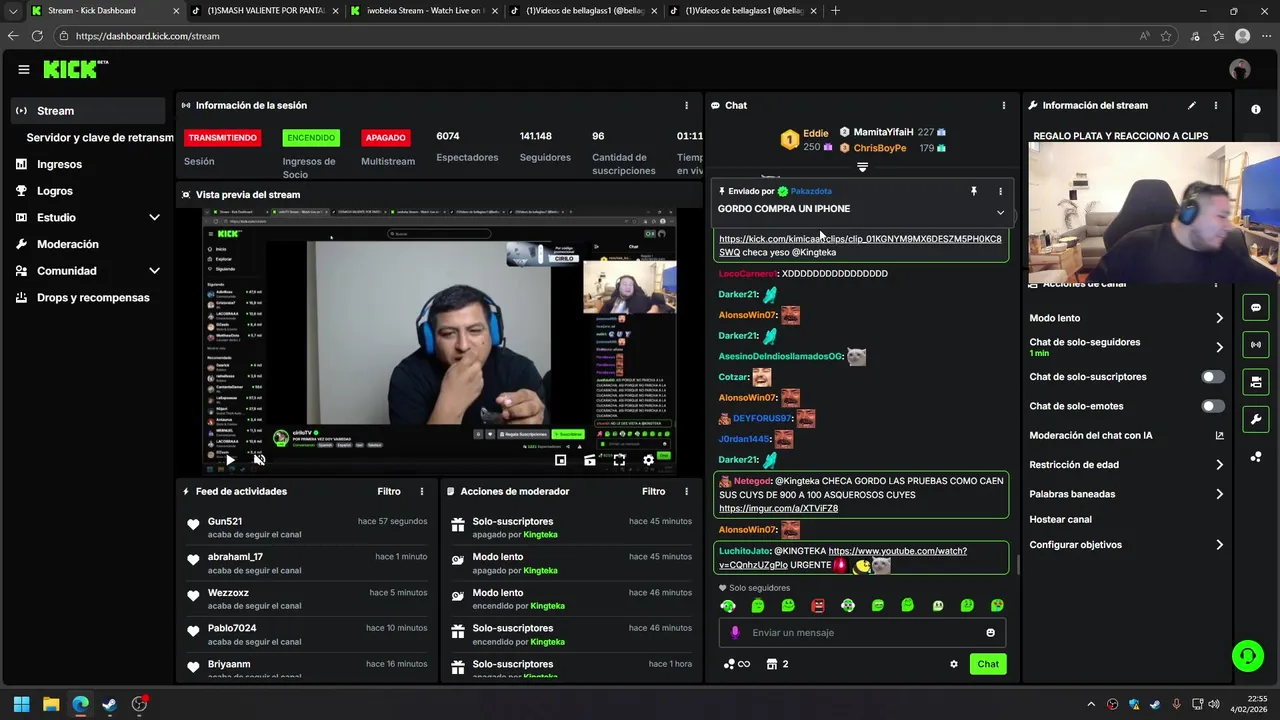Open pinned message three-dot options

tap(1000, 191)
